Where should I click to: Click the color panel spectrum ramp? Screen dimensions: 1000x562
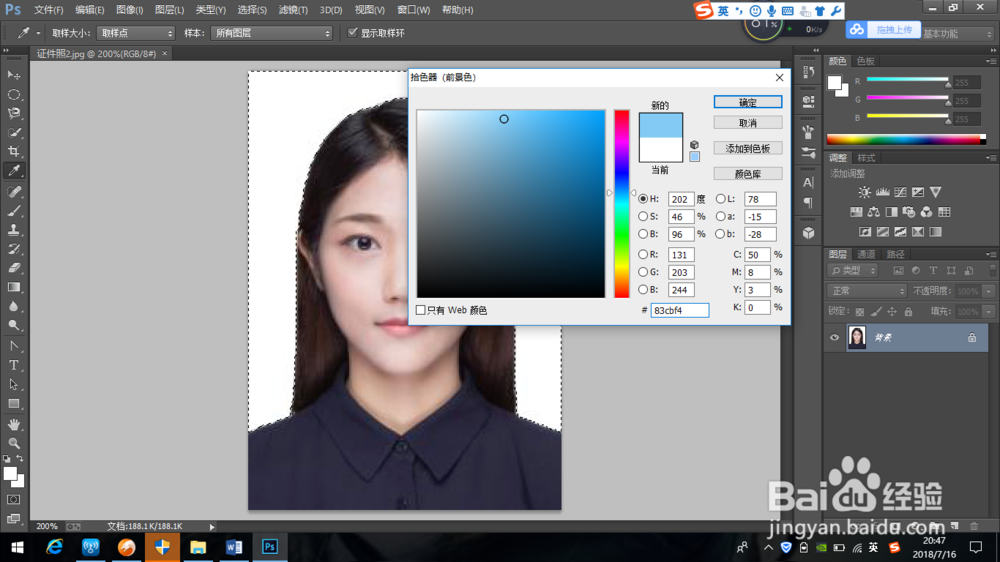tap(906, 139)
